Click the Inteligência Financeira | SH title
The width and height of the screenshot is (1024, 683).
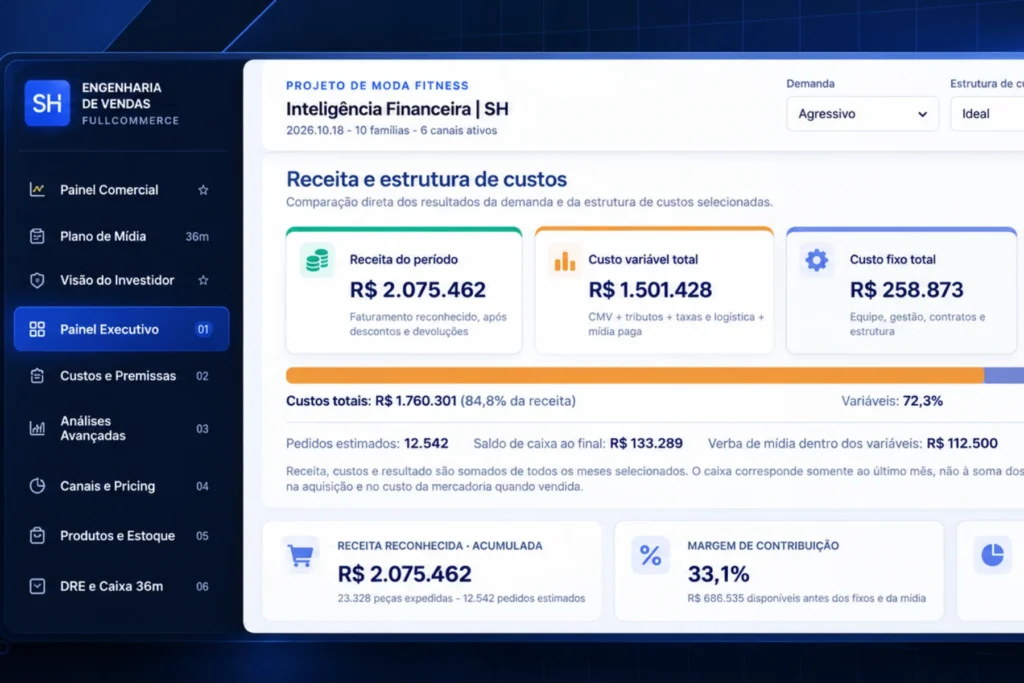[x=397, y=109]
